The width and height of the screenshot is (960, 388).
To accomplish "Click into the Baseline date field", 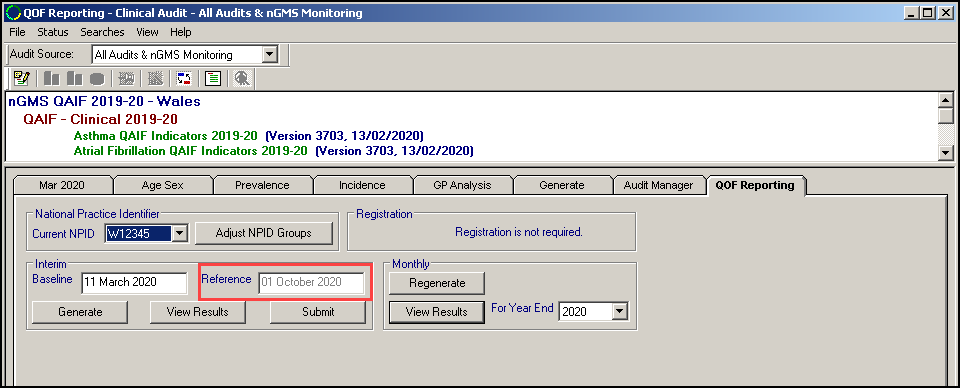I will click(x=134, y=282).
